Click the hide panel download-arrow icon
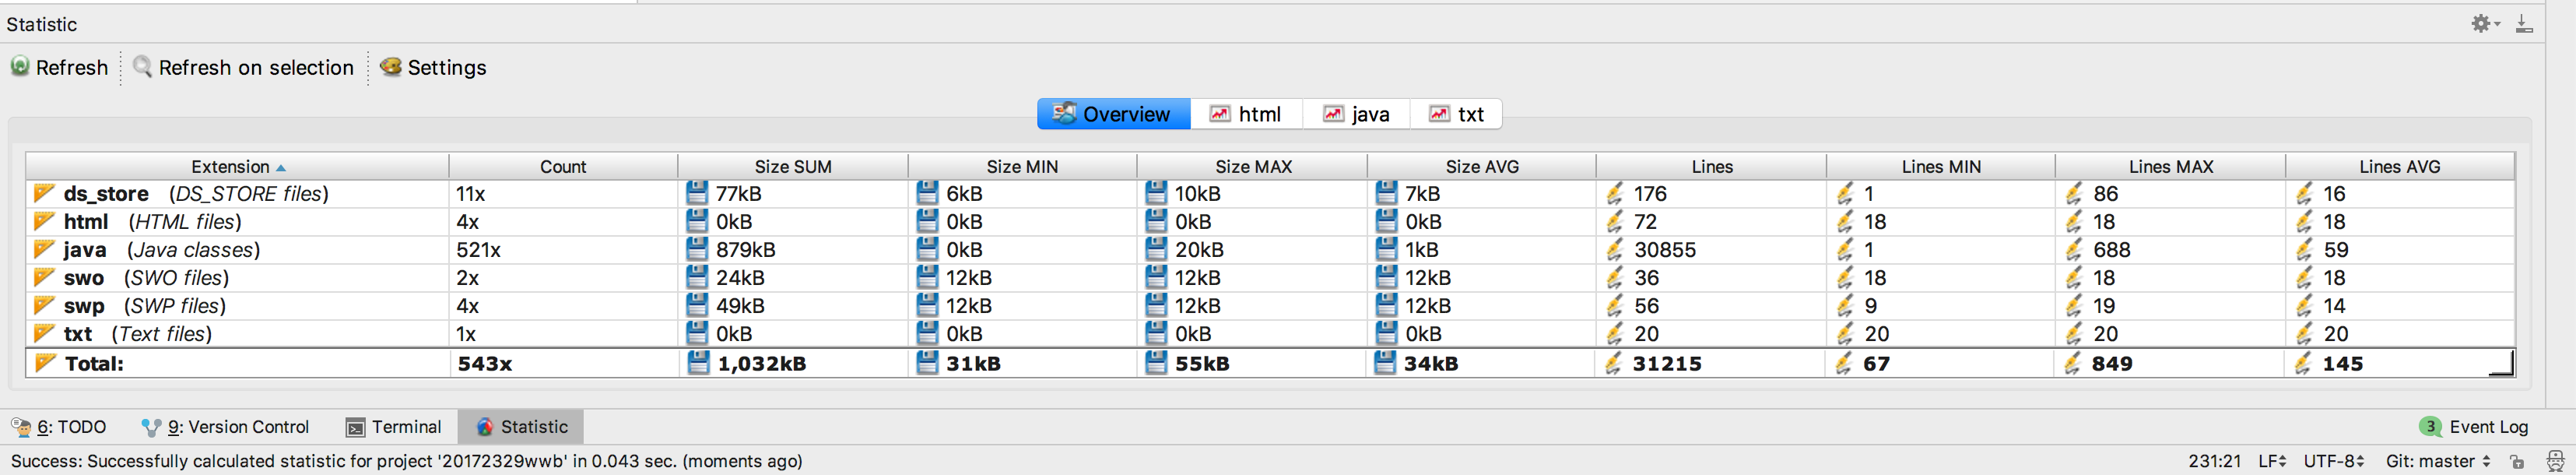 click(2525, 23)
